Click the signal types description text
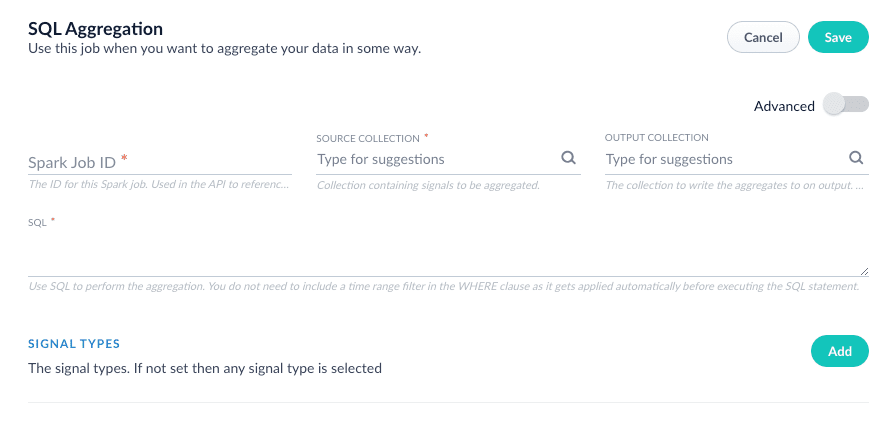The height and width of the screenshot is (423, 884). pos(205,368)
